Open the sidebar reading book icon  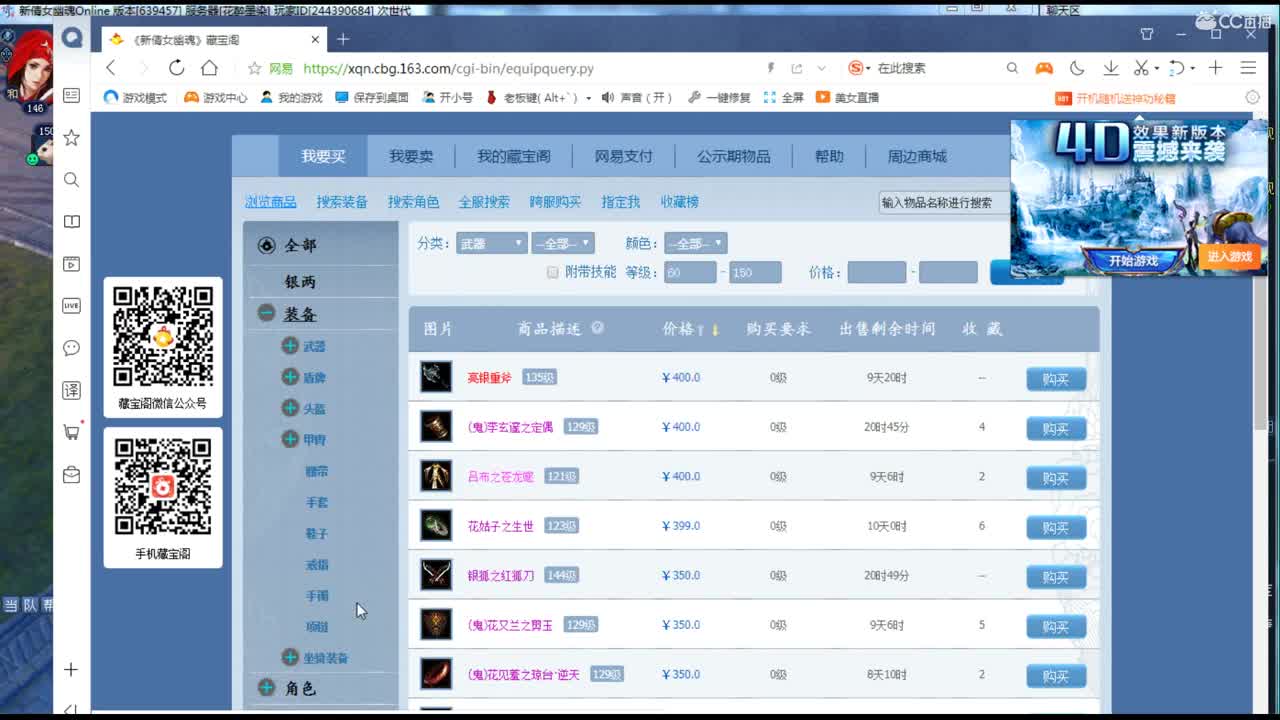71,222
